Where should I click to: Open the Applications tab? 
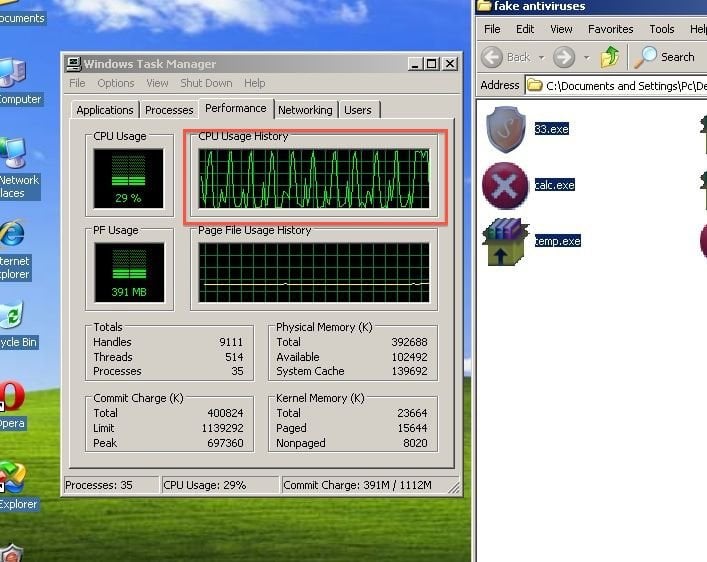coord(105,110)
